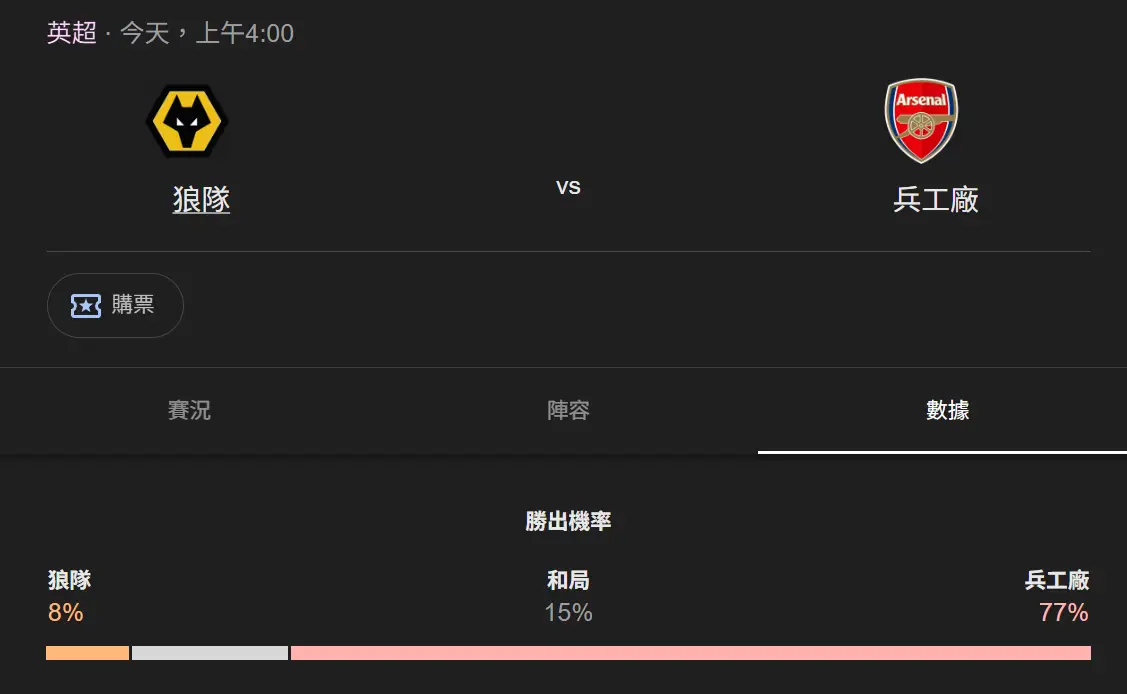This screenshot has width=1127, height=694.
Task: Click the gray draw probability bar segment
Action: 210,653
